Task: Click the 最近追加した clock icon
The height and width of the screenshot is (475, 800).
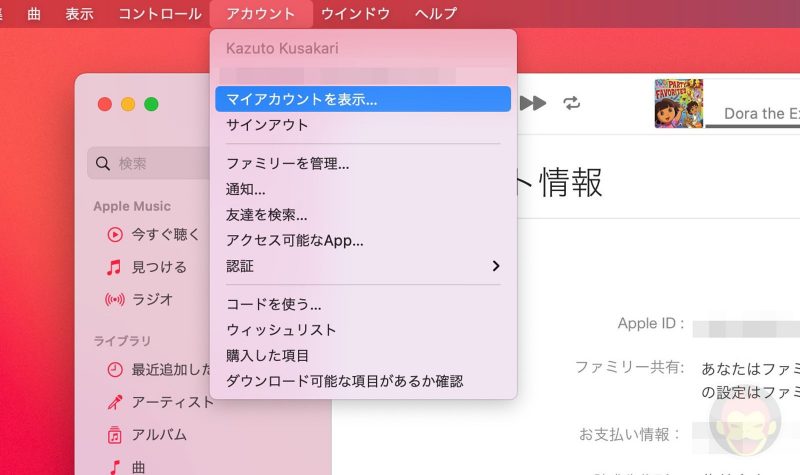Action: [115, 369]
